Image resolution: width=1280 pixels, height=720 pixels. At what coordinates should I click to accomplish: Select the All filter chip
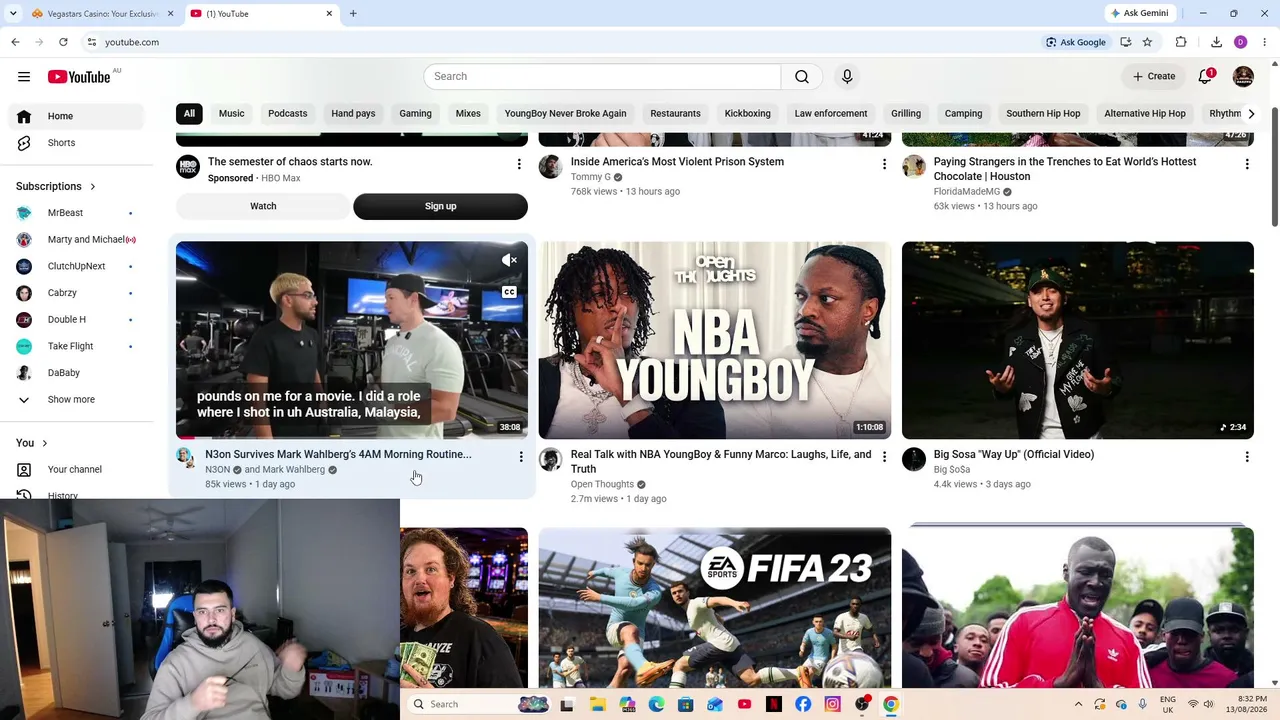point(189,114)
